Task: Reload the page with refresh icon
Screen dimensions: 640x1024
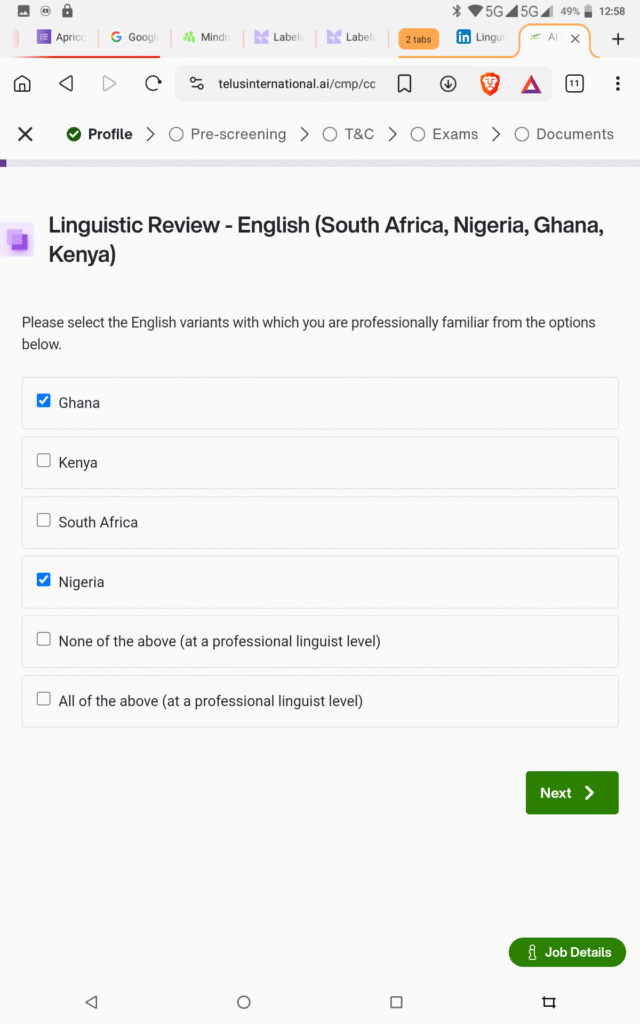Action: [153, 84]
